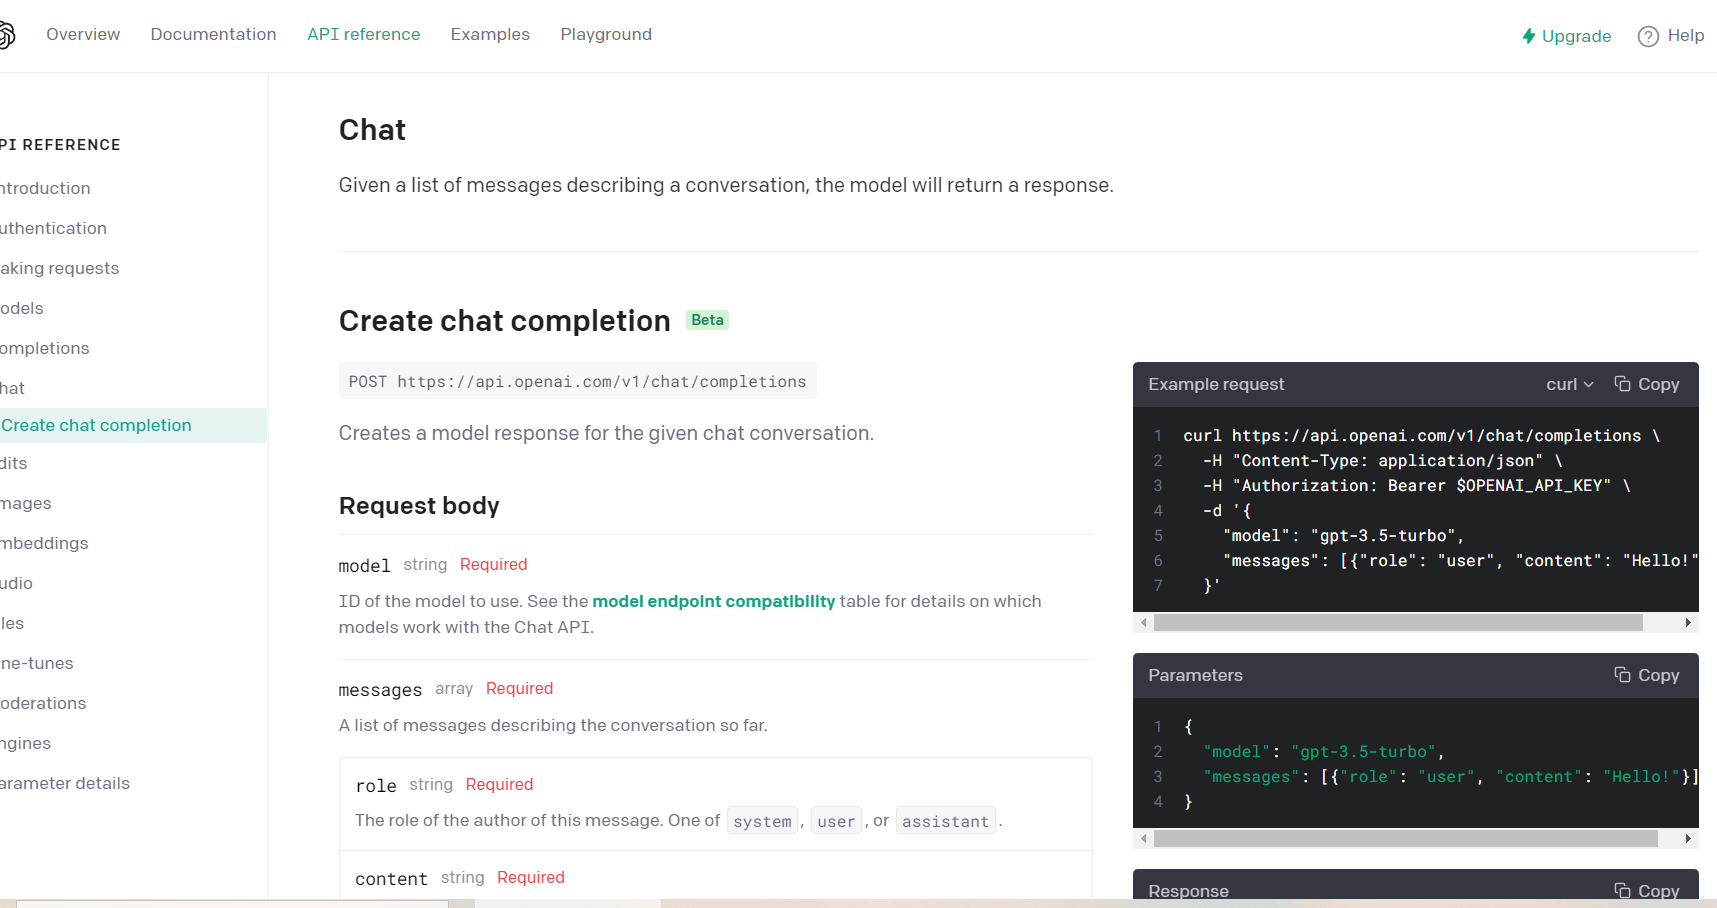Click the model parameter name
1717x908 pixels.
click(x=364, y=566)
